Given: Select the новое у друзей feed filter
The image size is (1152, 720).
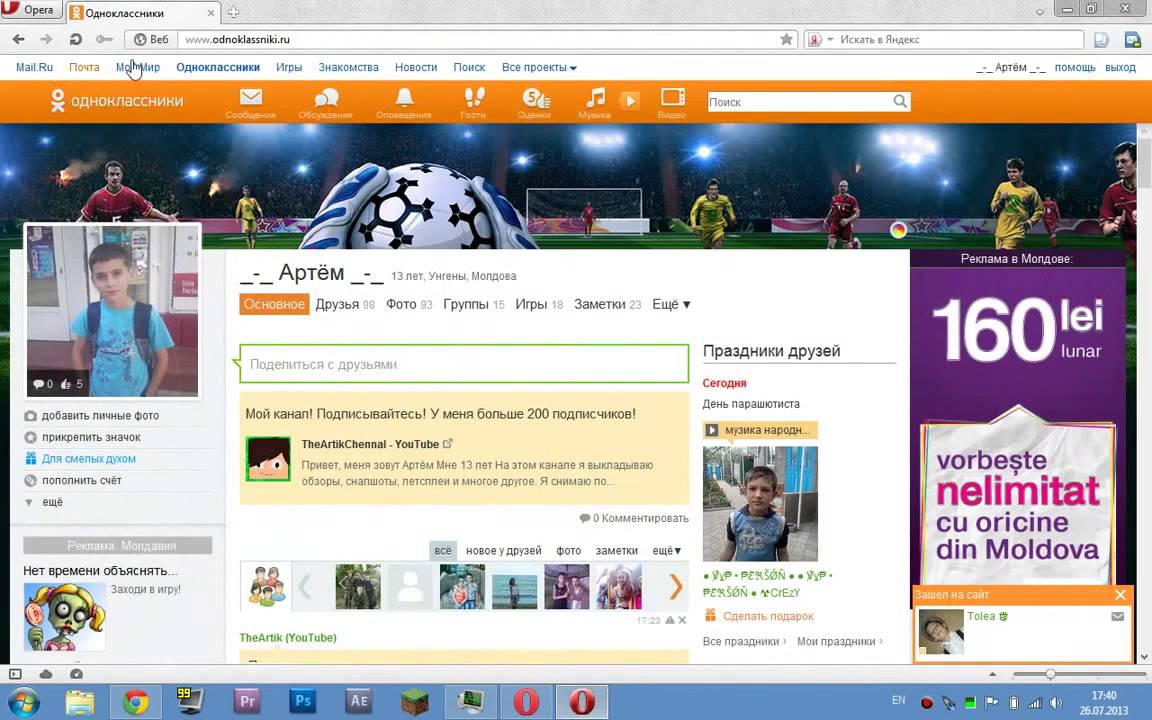Looking at the screenshot, I should coord(503,550).
